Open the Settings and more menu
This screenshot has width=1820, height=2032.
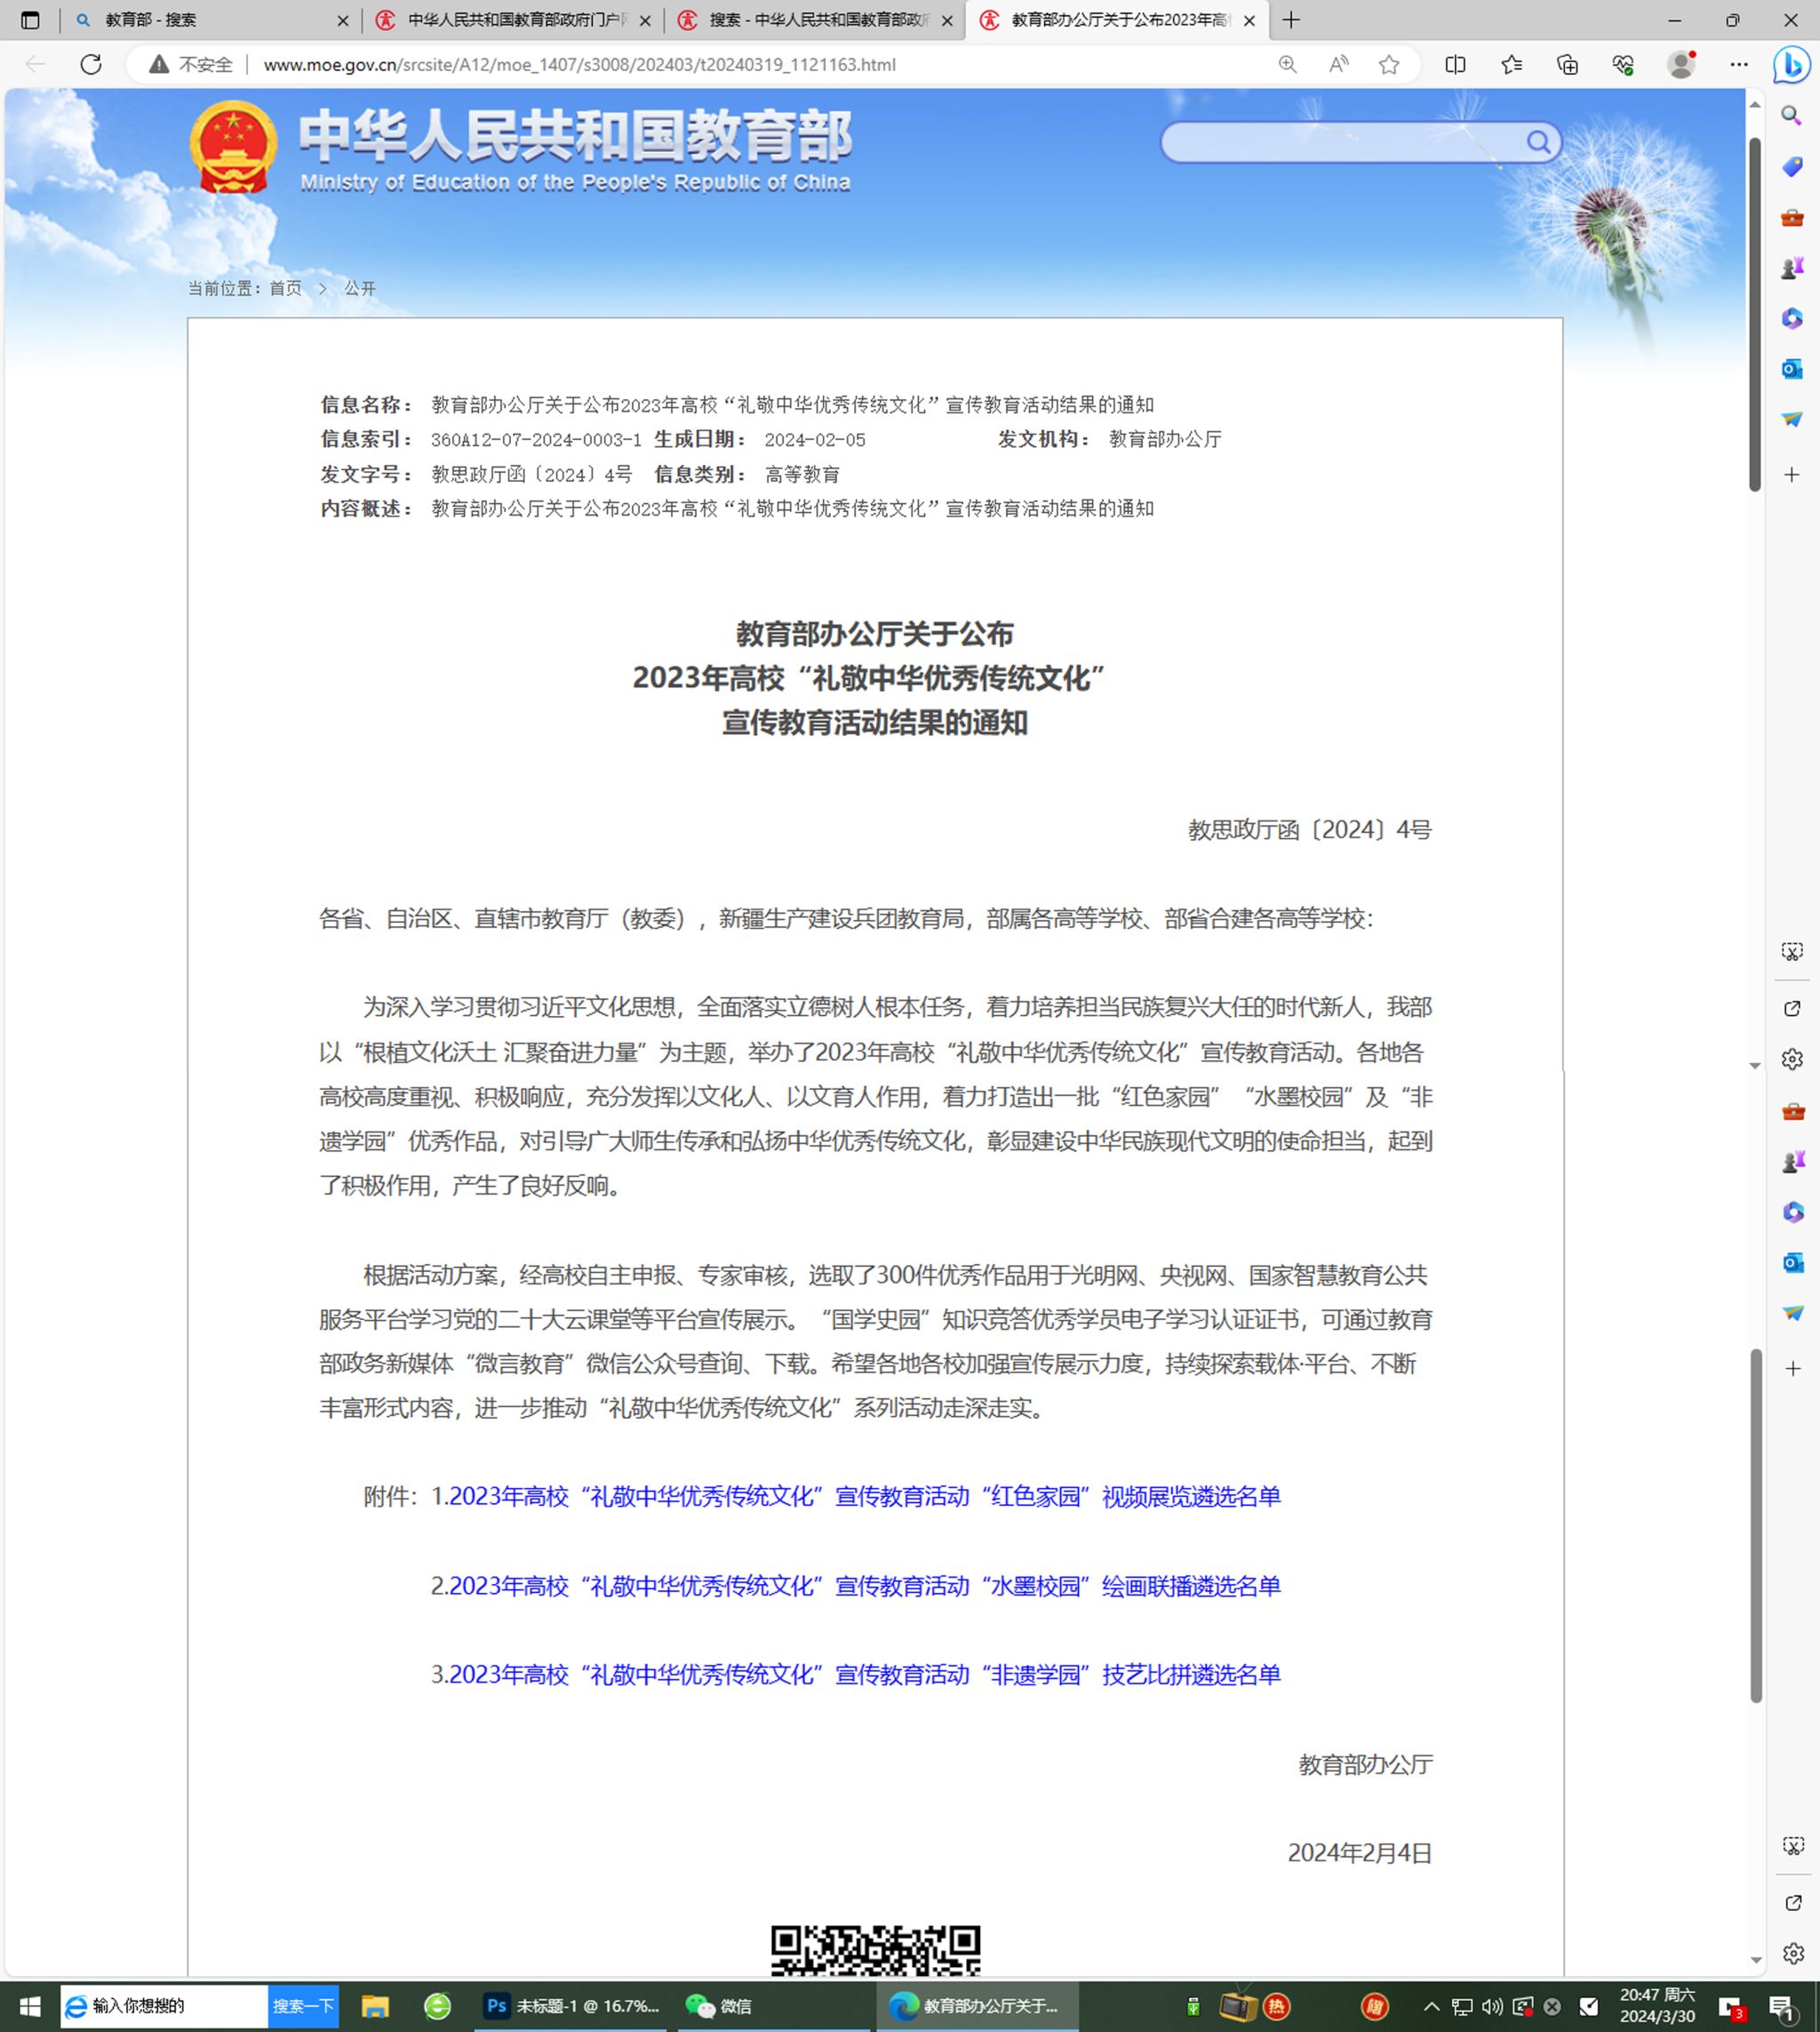click(x=1738, y=65)
